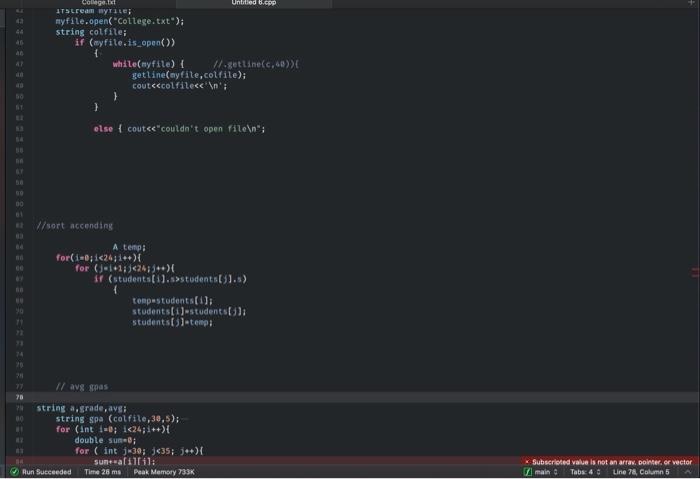Add a new tab with the plus icon

pos(691,3)
